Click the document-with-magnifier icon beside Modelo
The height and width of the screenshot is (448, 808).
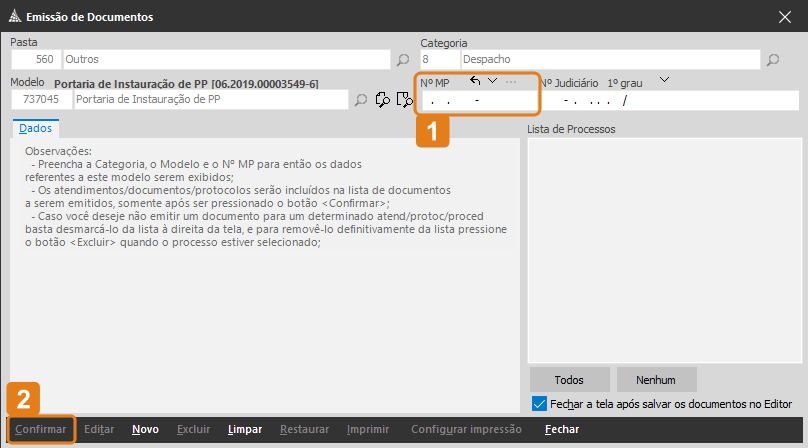pyautogui.click(x=404, y=100)
